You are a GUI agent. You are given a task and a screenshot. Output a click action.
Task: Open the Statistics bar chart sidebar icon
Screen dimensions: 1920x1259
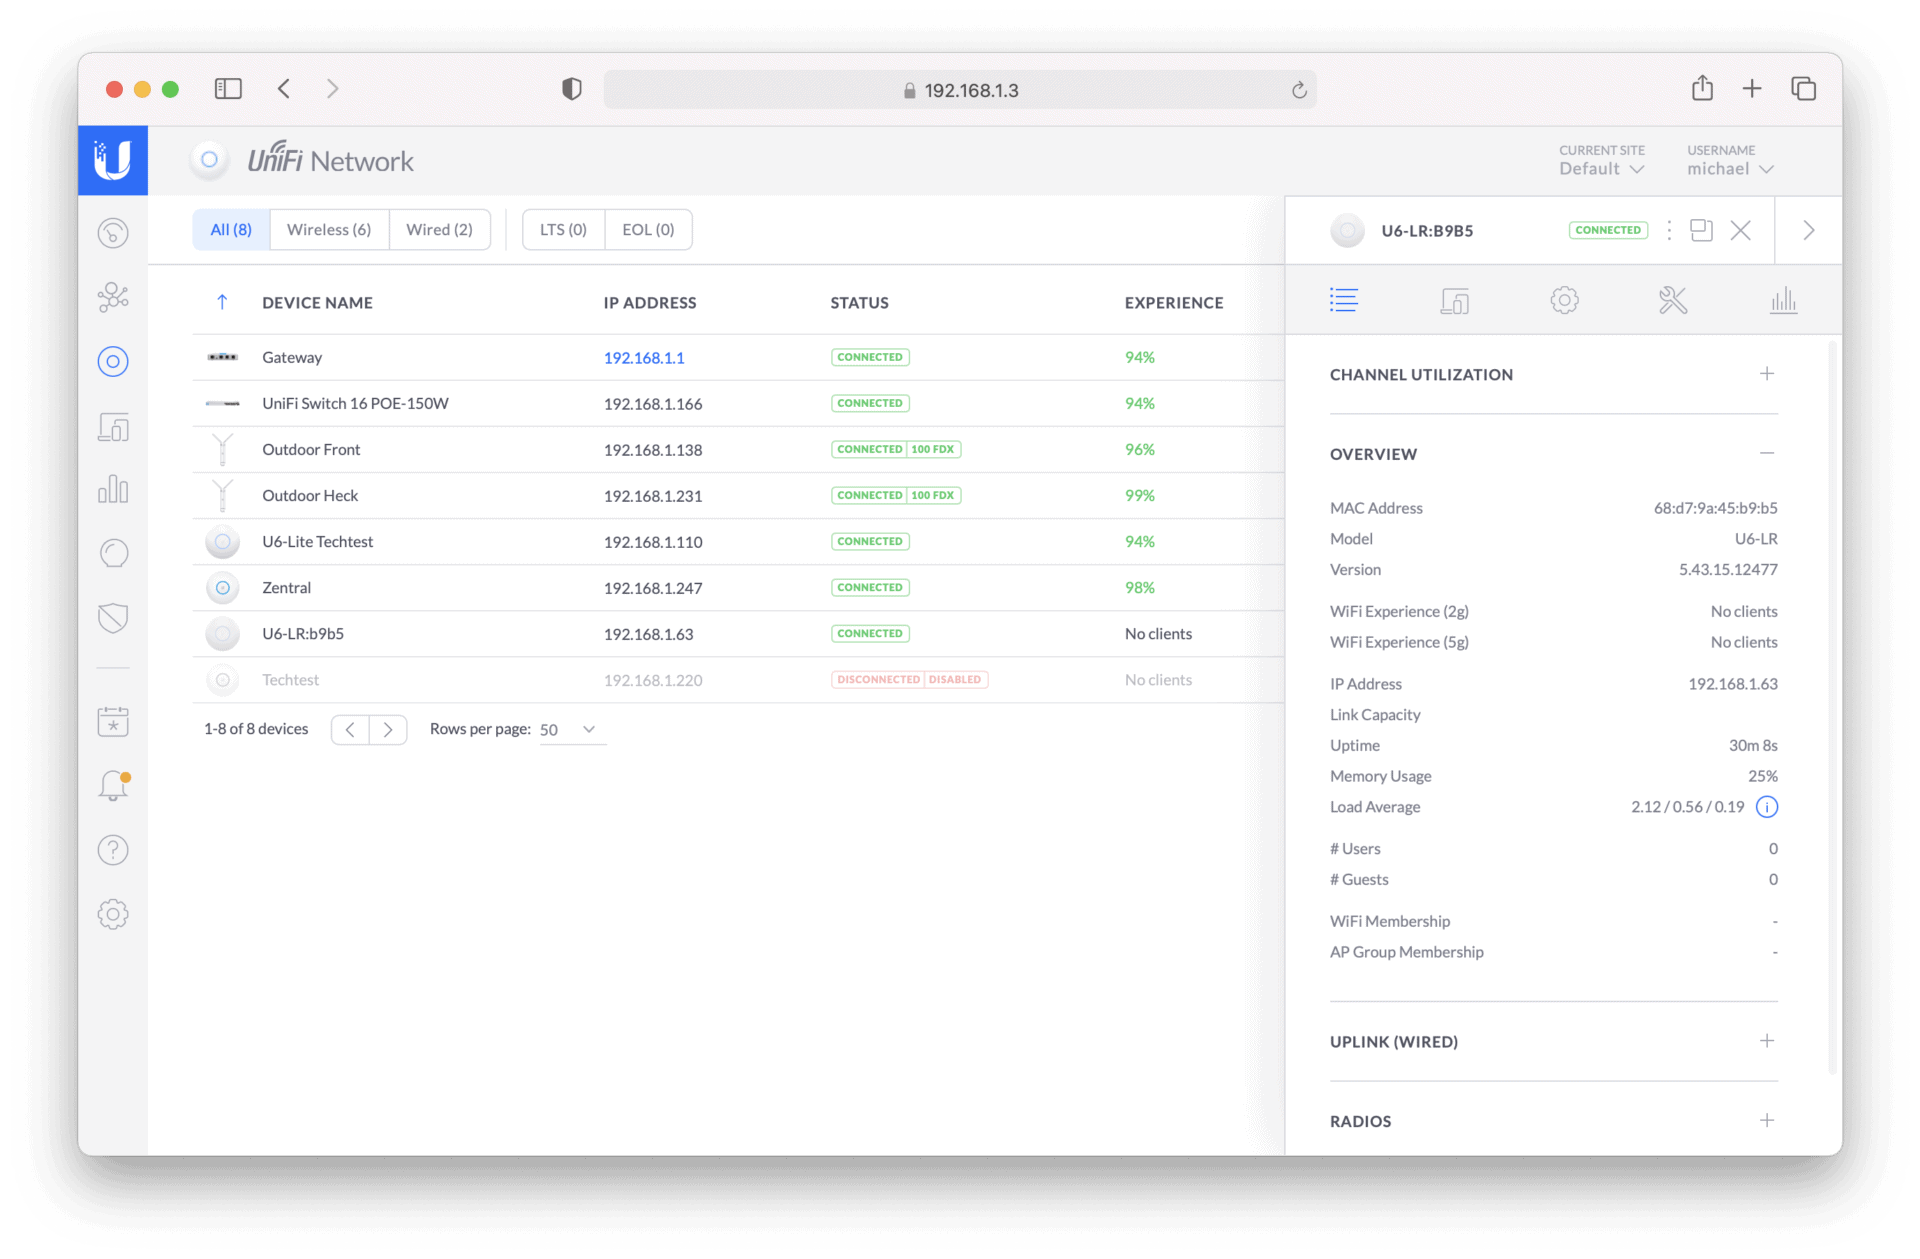[x=113, y=489]
